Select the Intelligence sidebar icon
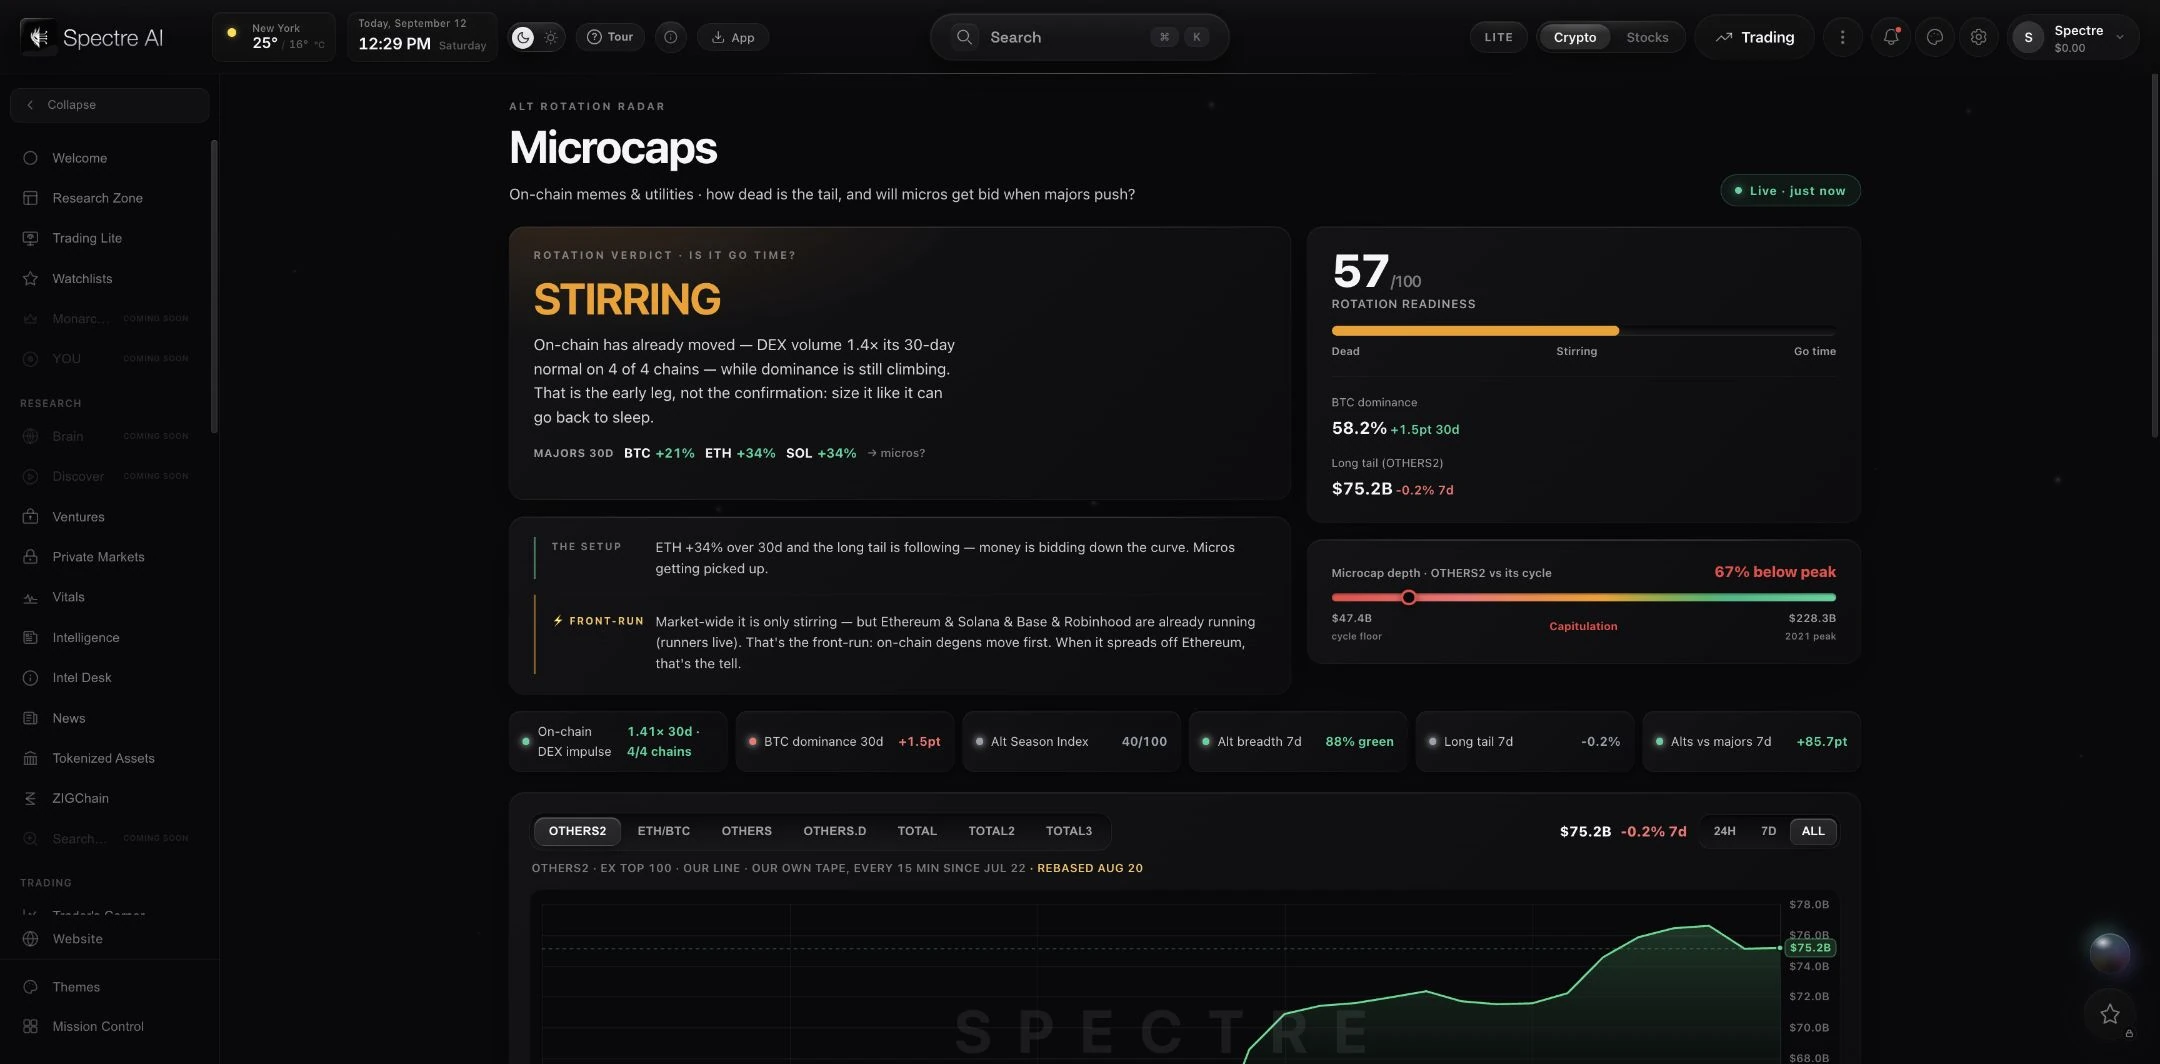 click(x=30, y=637)
